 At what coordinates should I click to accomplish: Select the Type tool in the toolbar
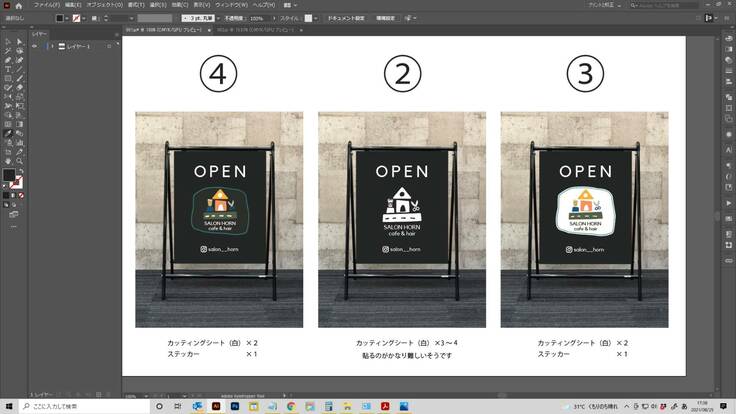tap(8, 69)
